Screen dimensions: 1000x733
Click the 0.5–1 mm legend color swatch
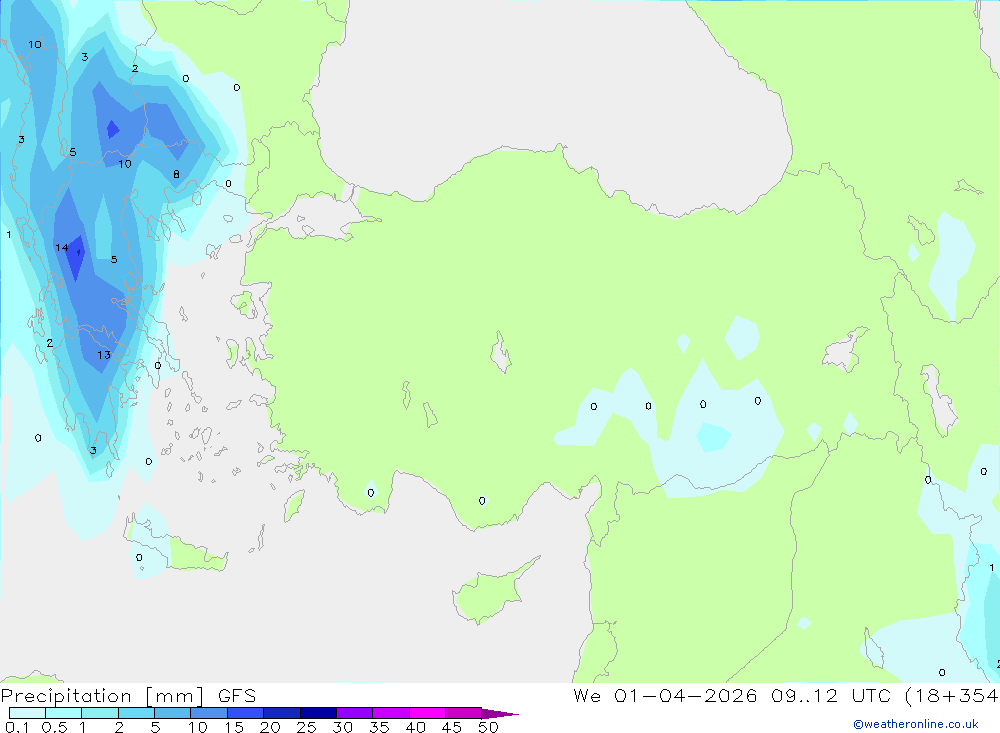64,713
